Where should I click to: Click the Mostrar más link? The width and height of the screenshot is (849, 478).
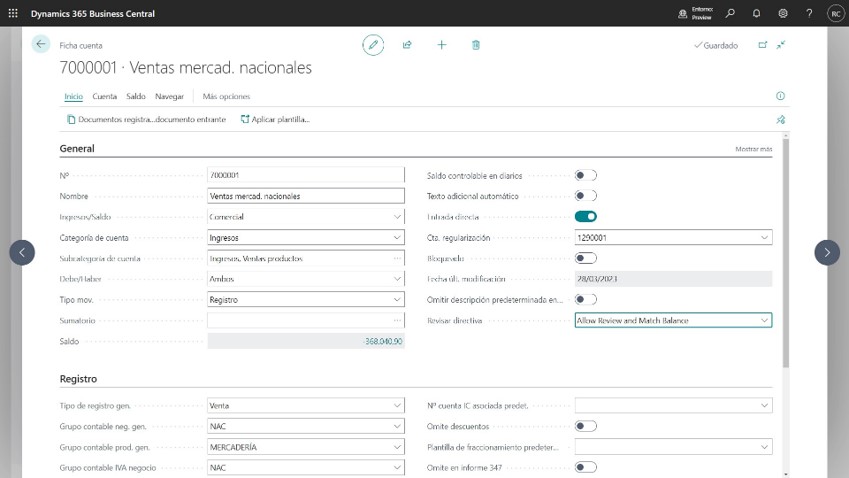click(753, 149)
